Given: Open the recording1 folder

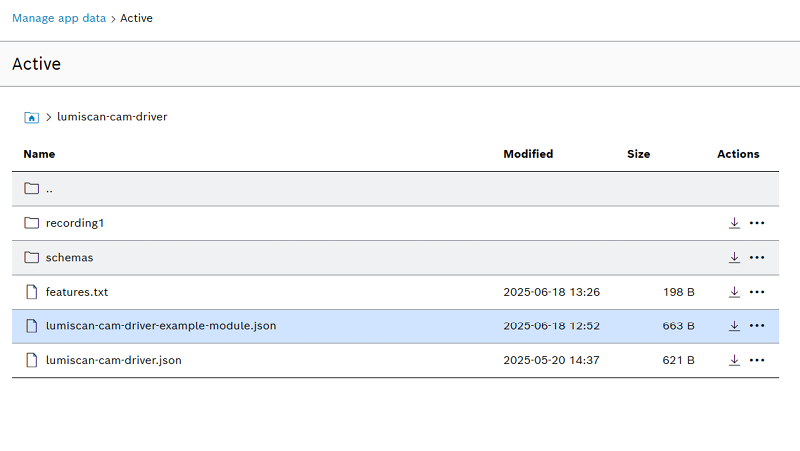Looking at the screenshot, I should [x=74, y=223].
